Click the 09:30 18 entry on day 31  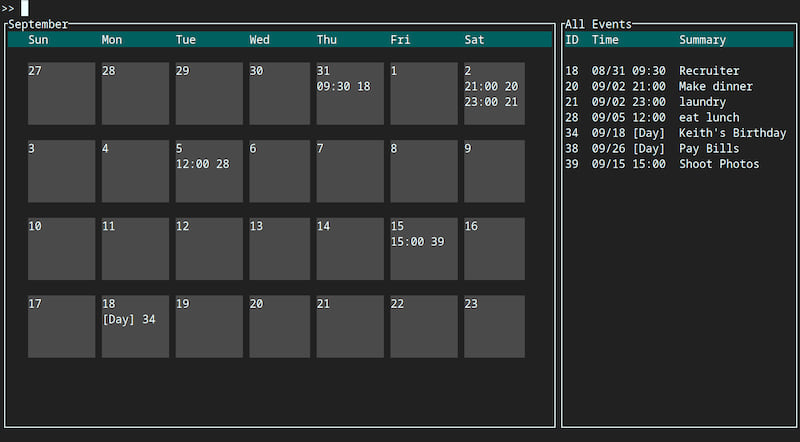343,86
